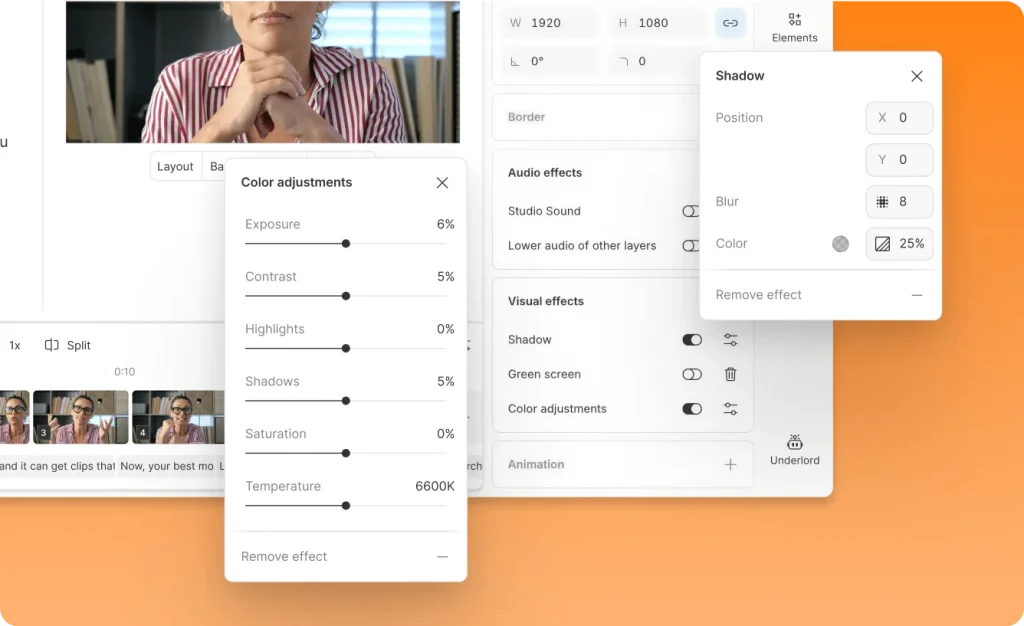Expand the Animation section with plus

point(730,464)
